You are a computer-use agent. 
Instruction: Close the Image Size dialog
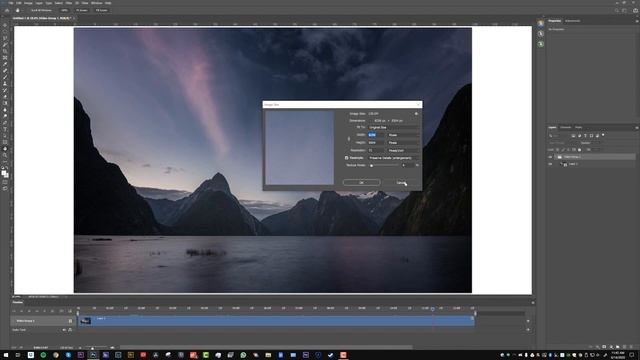point(418,105)
